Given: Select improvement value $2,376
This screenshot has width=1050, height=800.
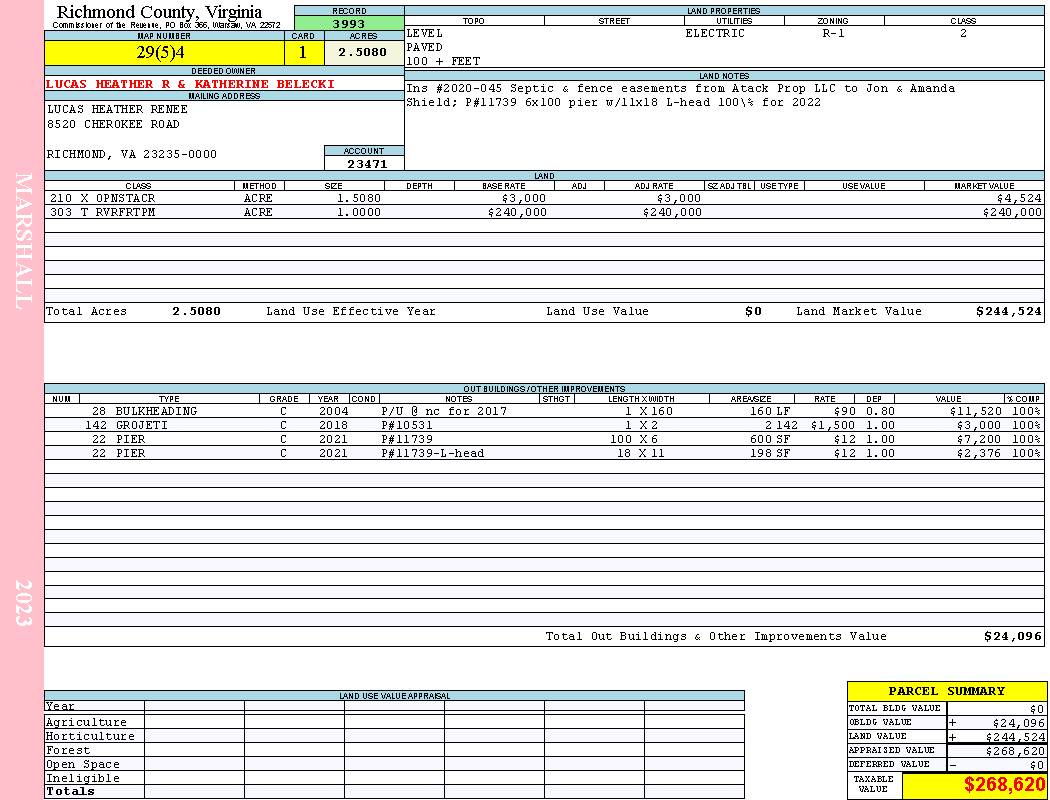Looking at the screenshot, I should (979, 454).
